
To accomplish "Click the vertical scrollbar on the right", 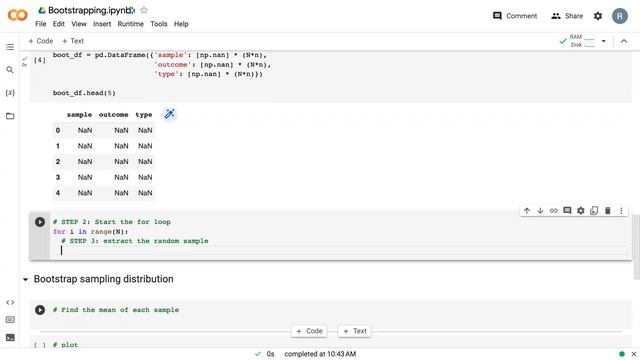I will click(636, 247).
